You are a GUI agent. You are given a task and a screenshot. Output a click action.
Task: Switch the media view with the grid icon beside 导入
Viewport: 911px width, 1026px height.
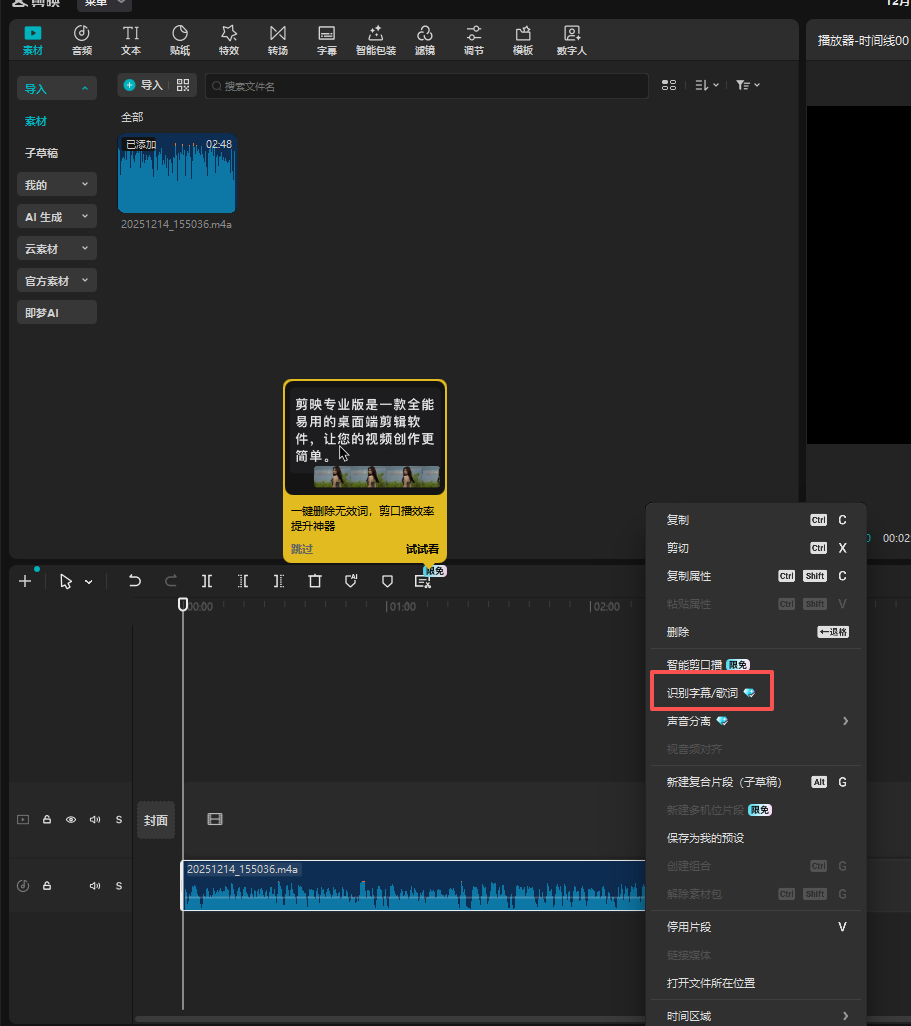183,85
